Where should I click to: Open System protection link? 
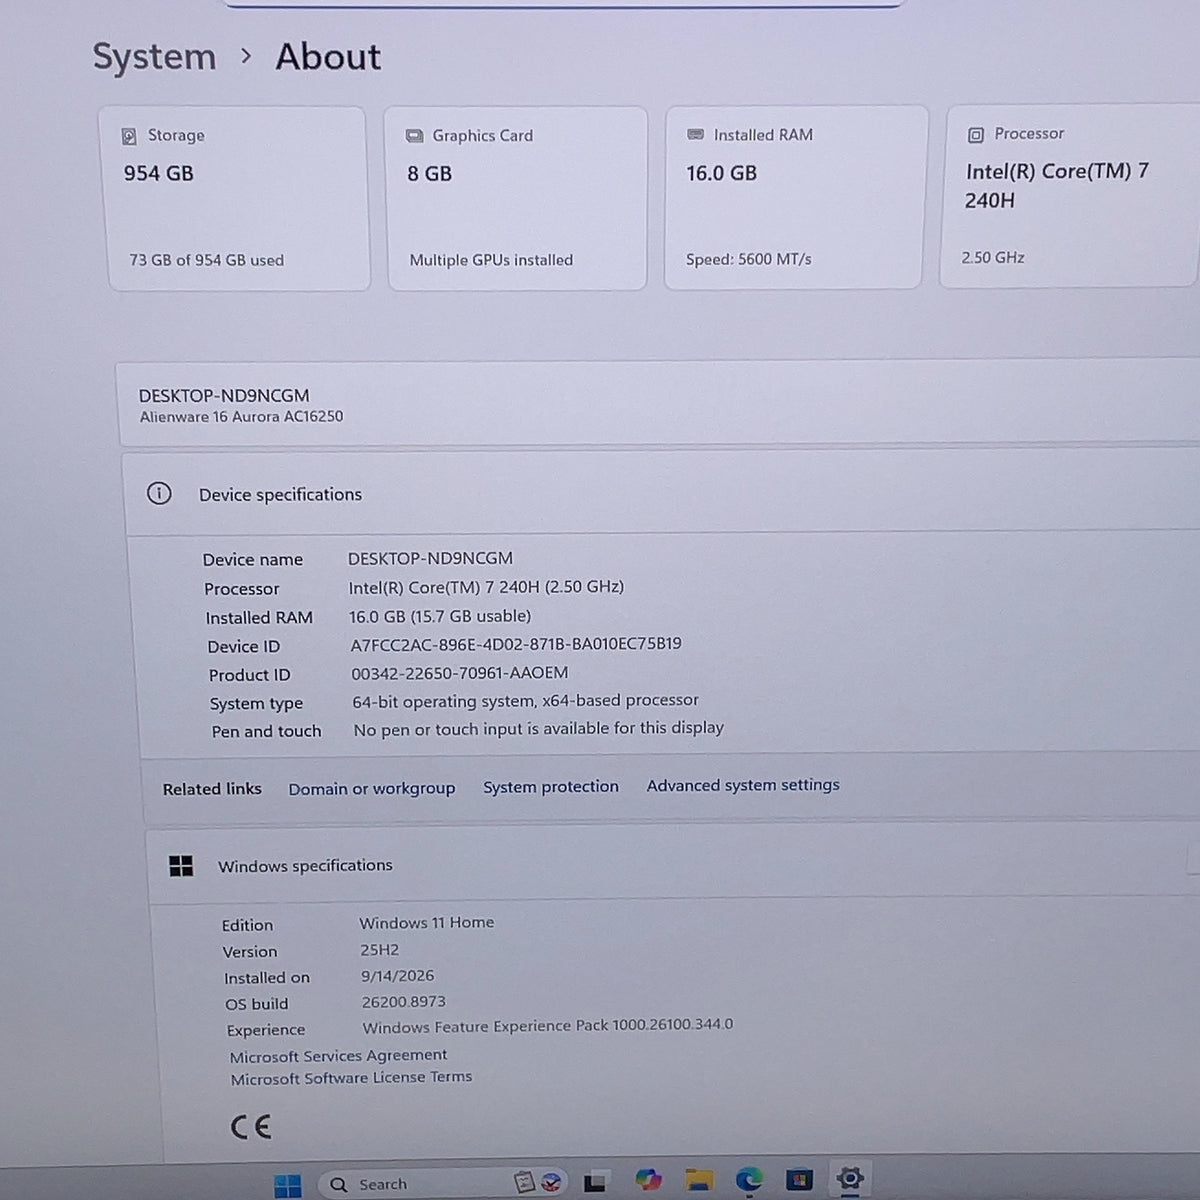pos(551,787)
